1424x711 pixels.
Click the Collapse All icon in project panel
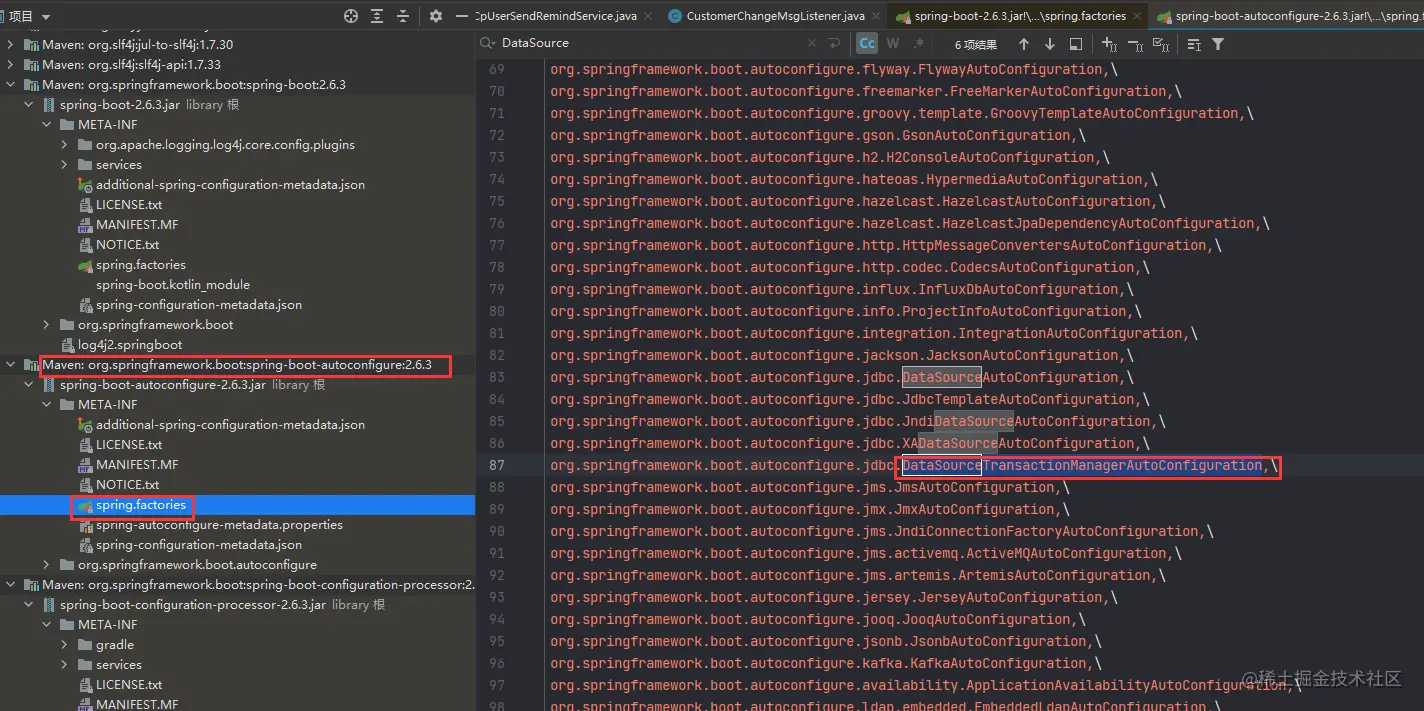403,16
